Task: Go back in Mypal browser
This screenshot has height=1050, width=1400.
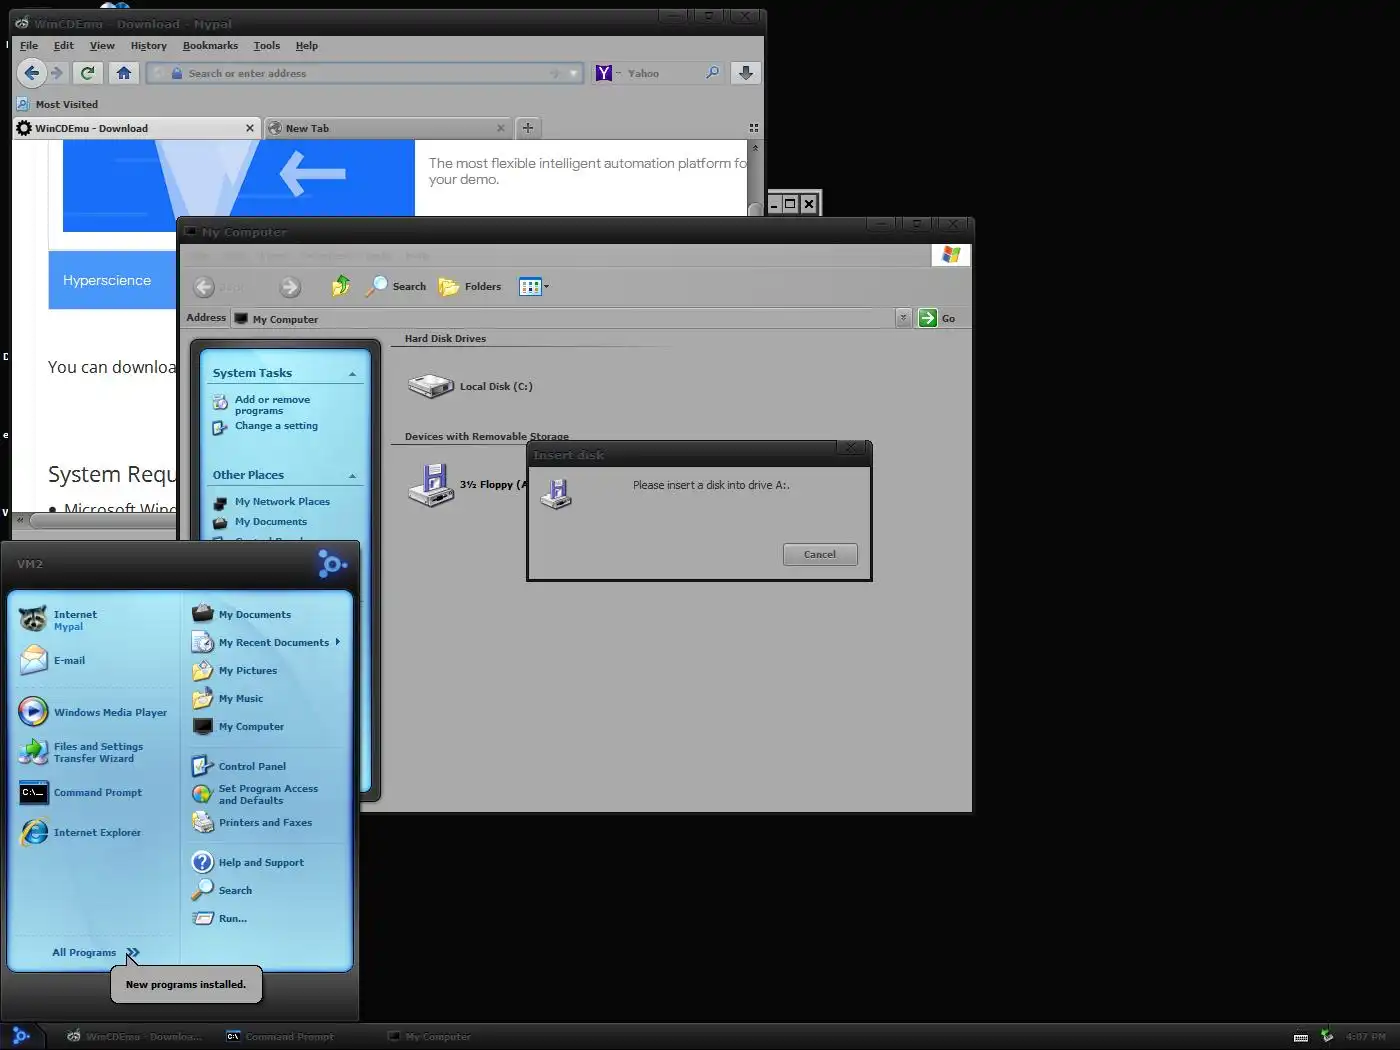Action: 31,72
